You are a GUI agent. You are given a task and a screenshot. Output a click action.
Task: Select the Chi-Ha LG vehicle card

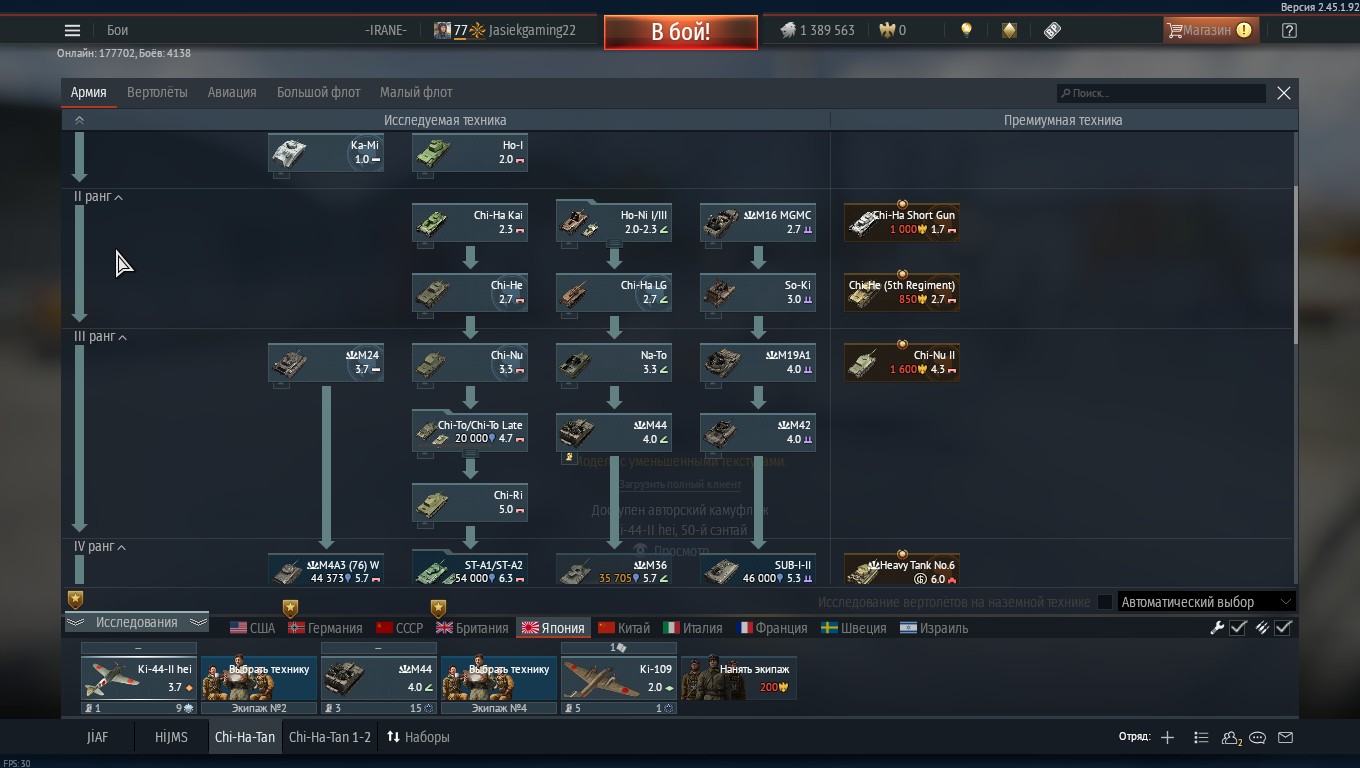click(614, 293)
